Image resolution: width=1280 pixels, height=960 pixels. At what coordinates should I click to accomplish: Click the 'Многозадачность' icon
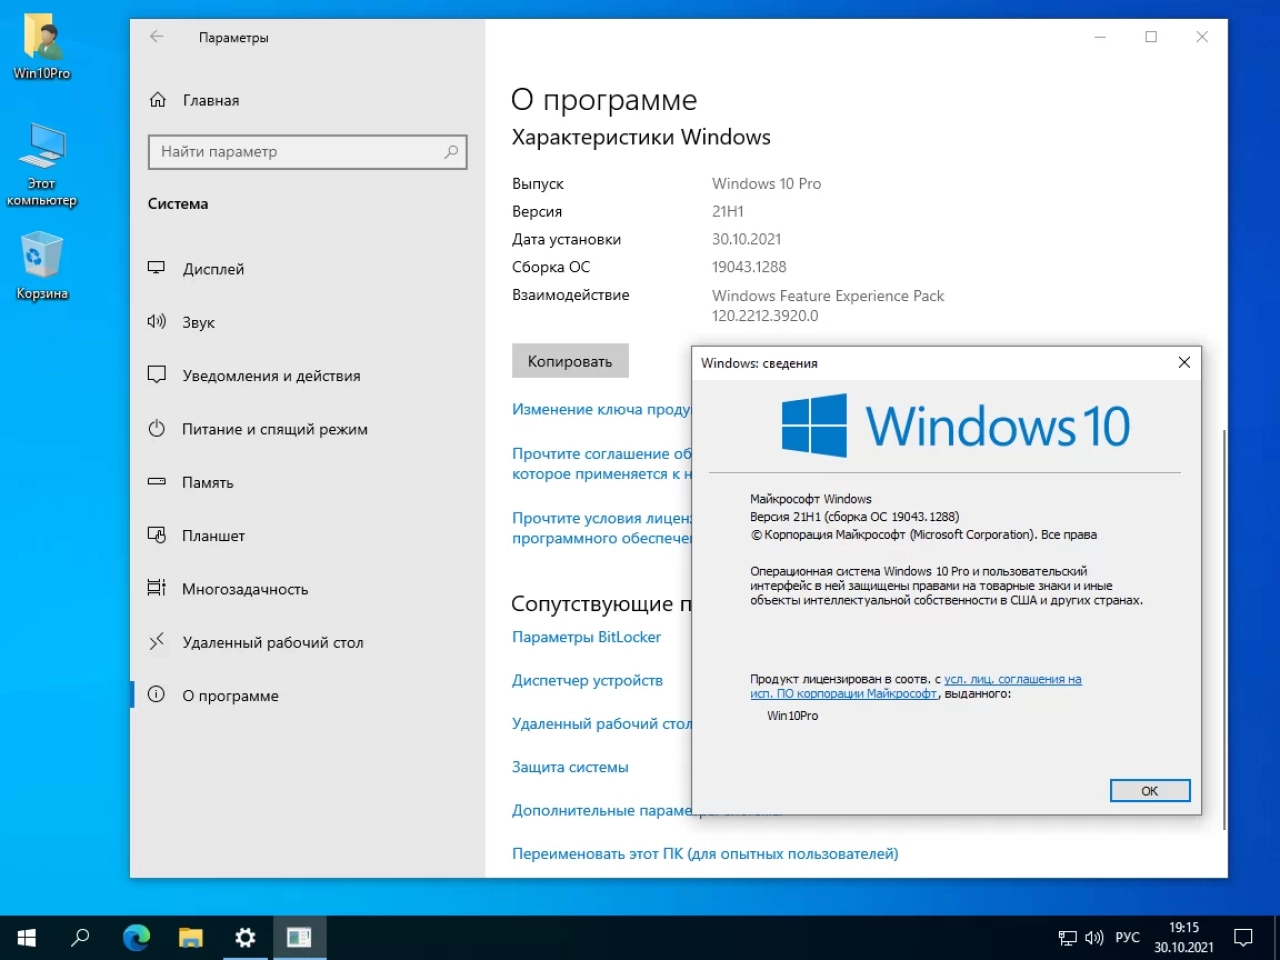[156, 588]
